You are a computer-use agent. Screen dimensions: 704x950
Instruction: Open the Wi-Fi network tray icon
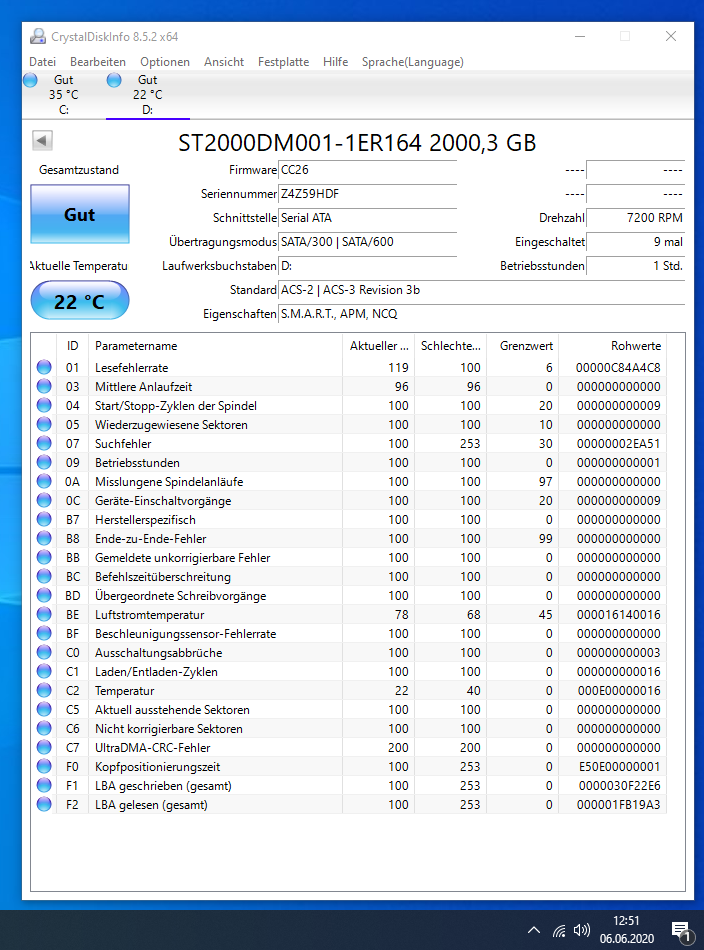[559, 931]
